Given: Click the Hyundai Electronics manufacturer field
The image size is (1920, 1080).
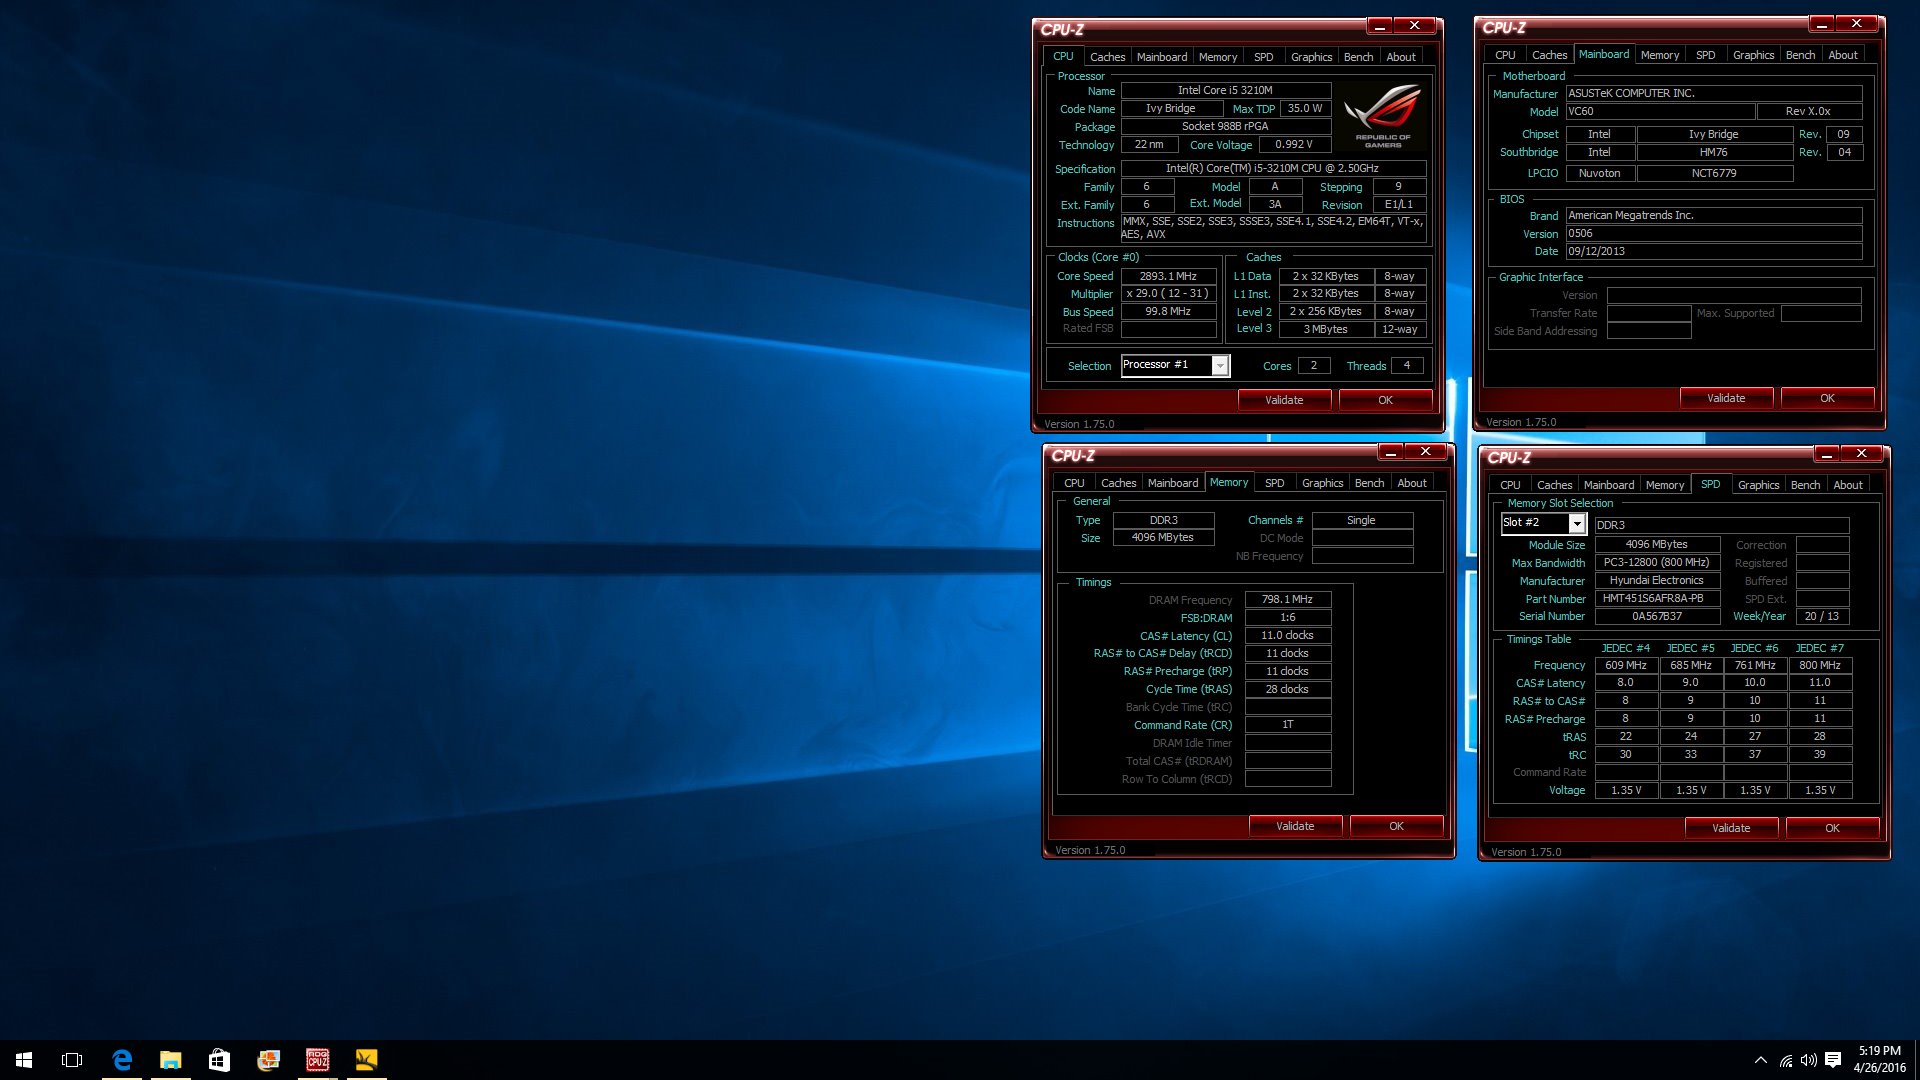Looking at the screenshot, I should (1657, 580).
